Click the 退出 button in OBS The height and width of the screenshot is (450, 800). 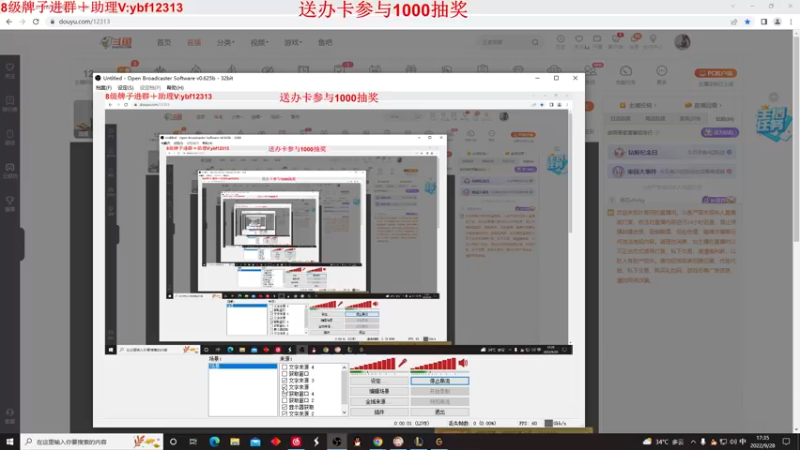440,412
